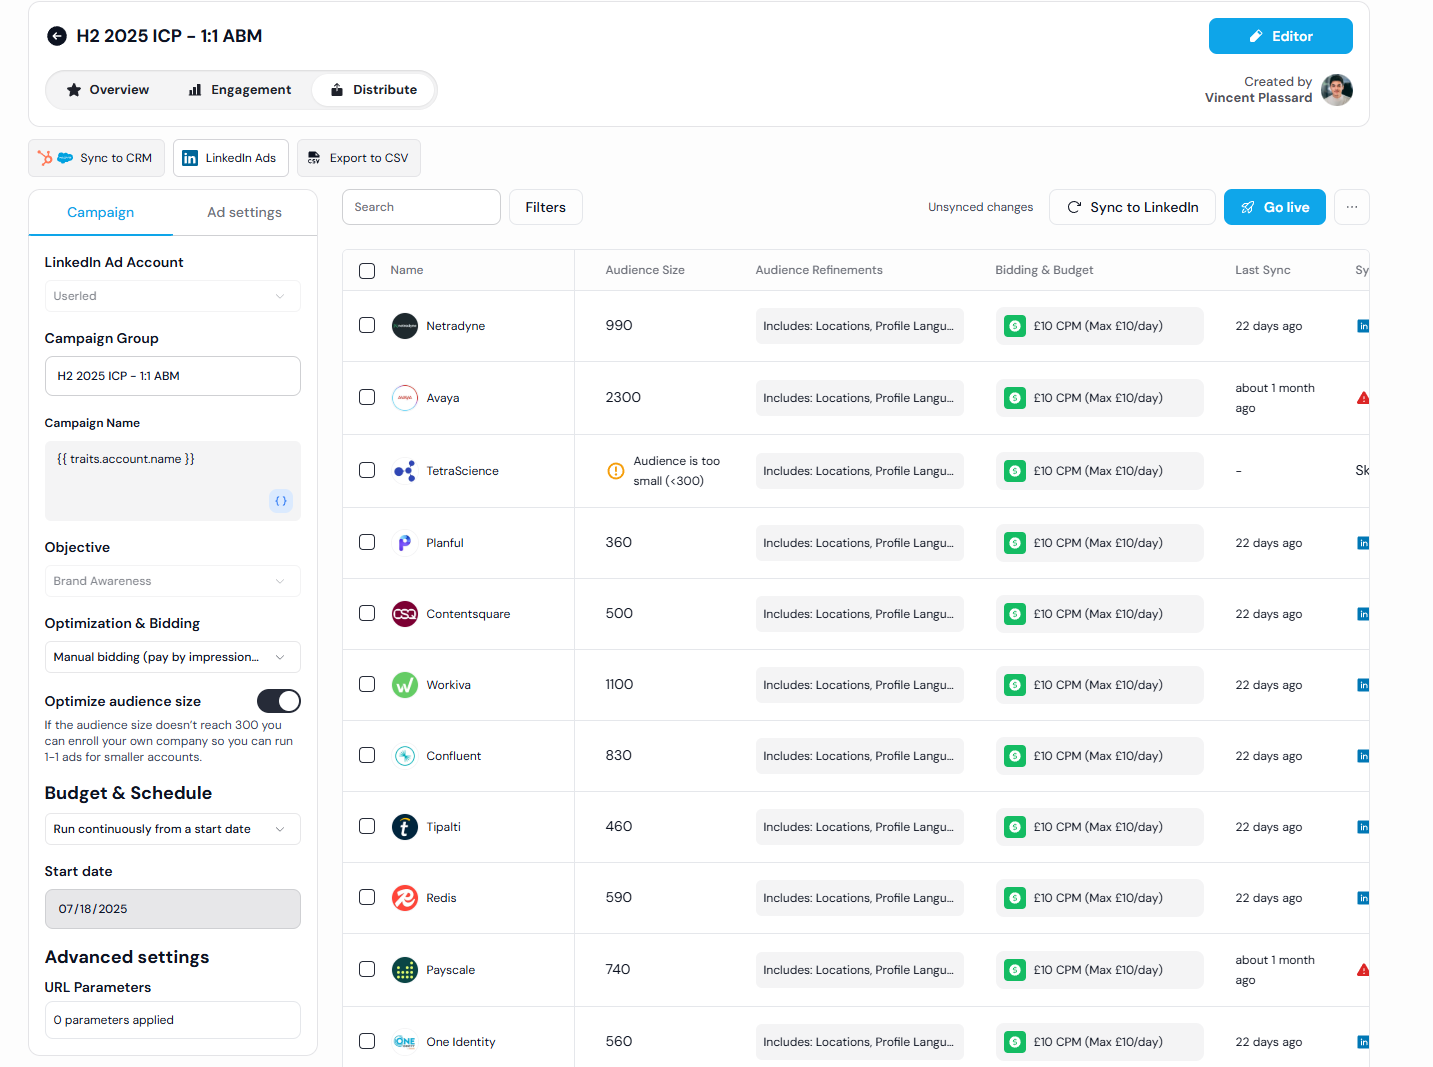This screenshot has width=1433, height=1067.
Task: Click the Campaign Group text field
Action: [x=173, y=376]
